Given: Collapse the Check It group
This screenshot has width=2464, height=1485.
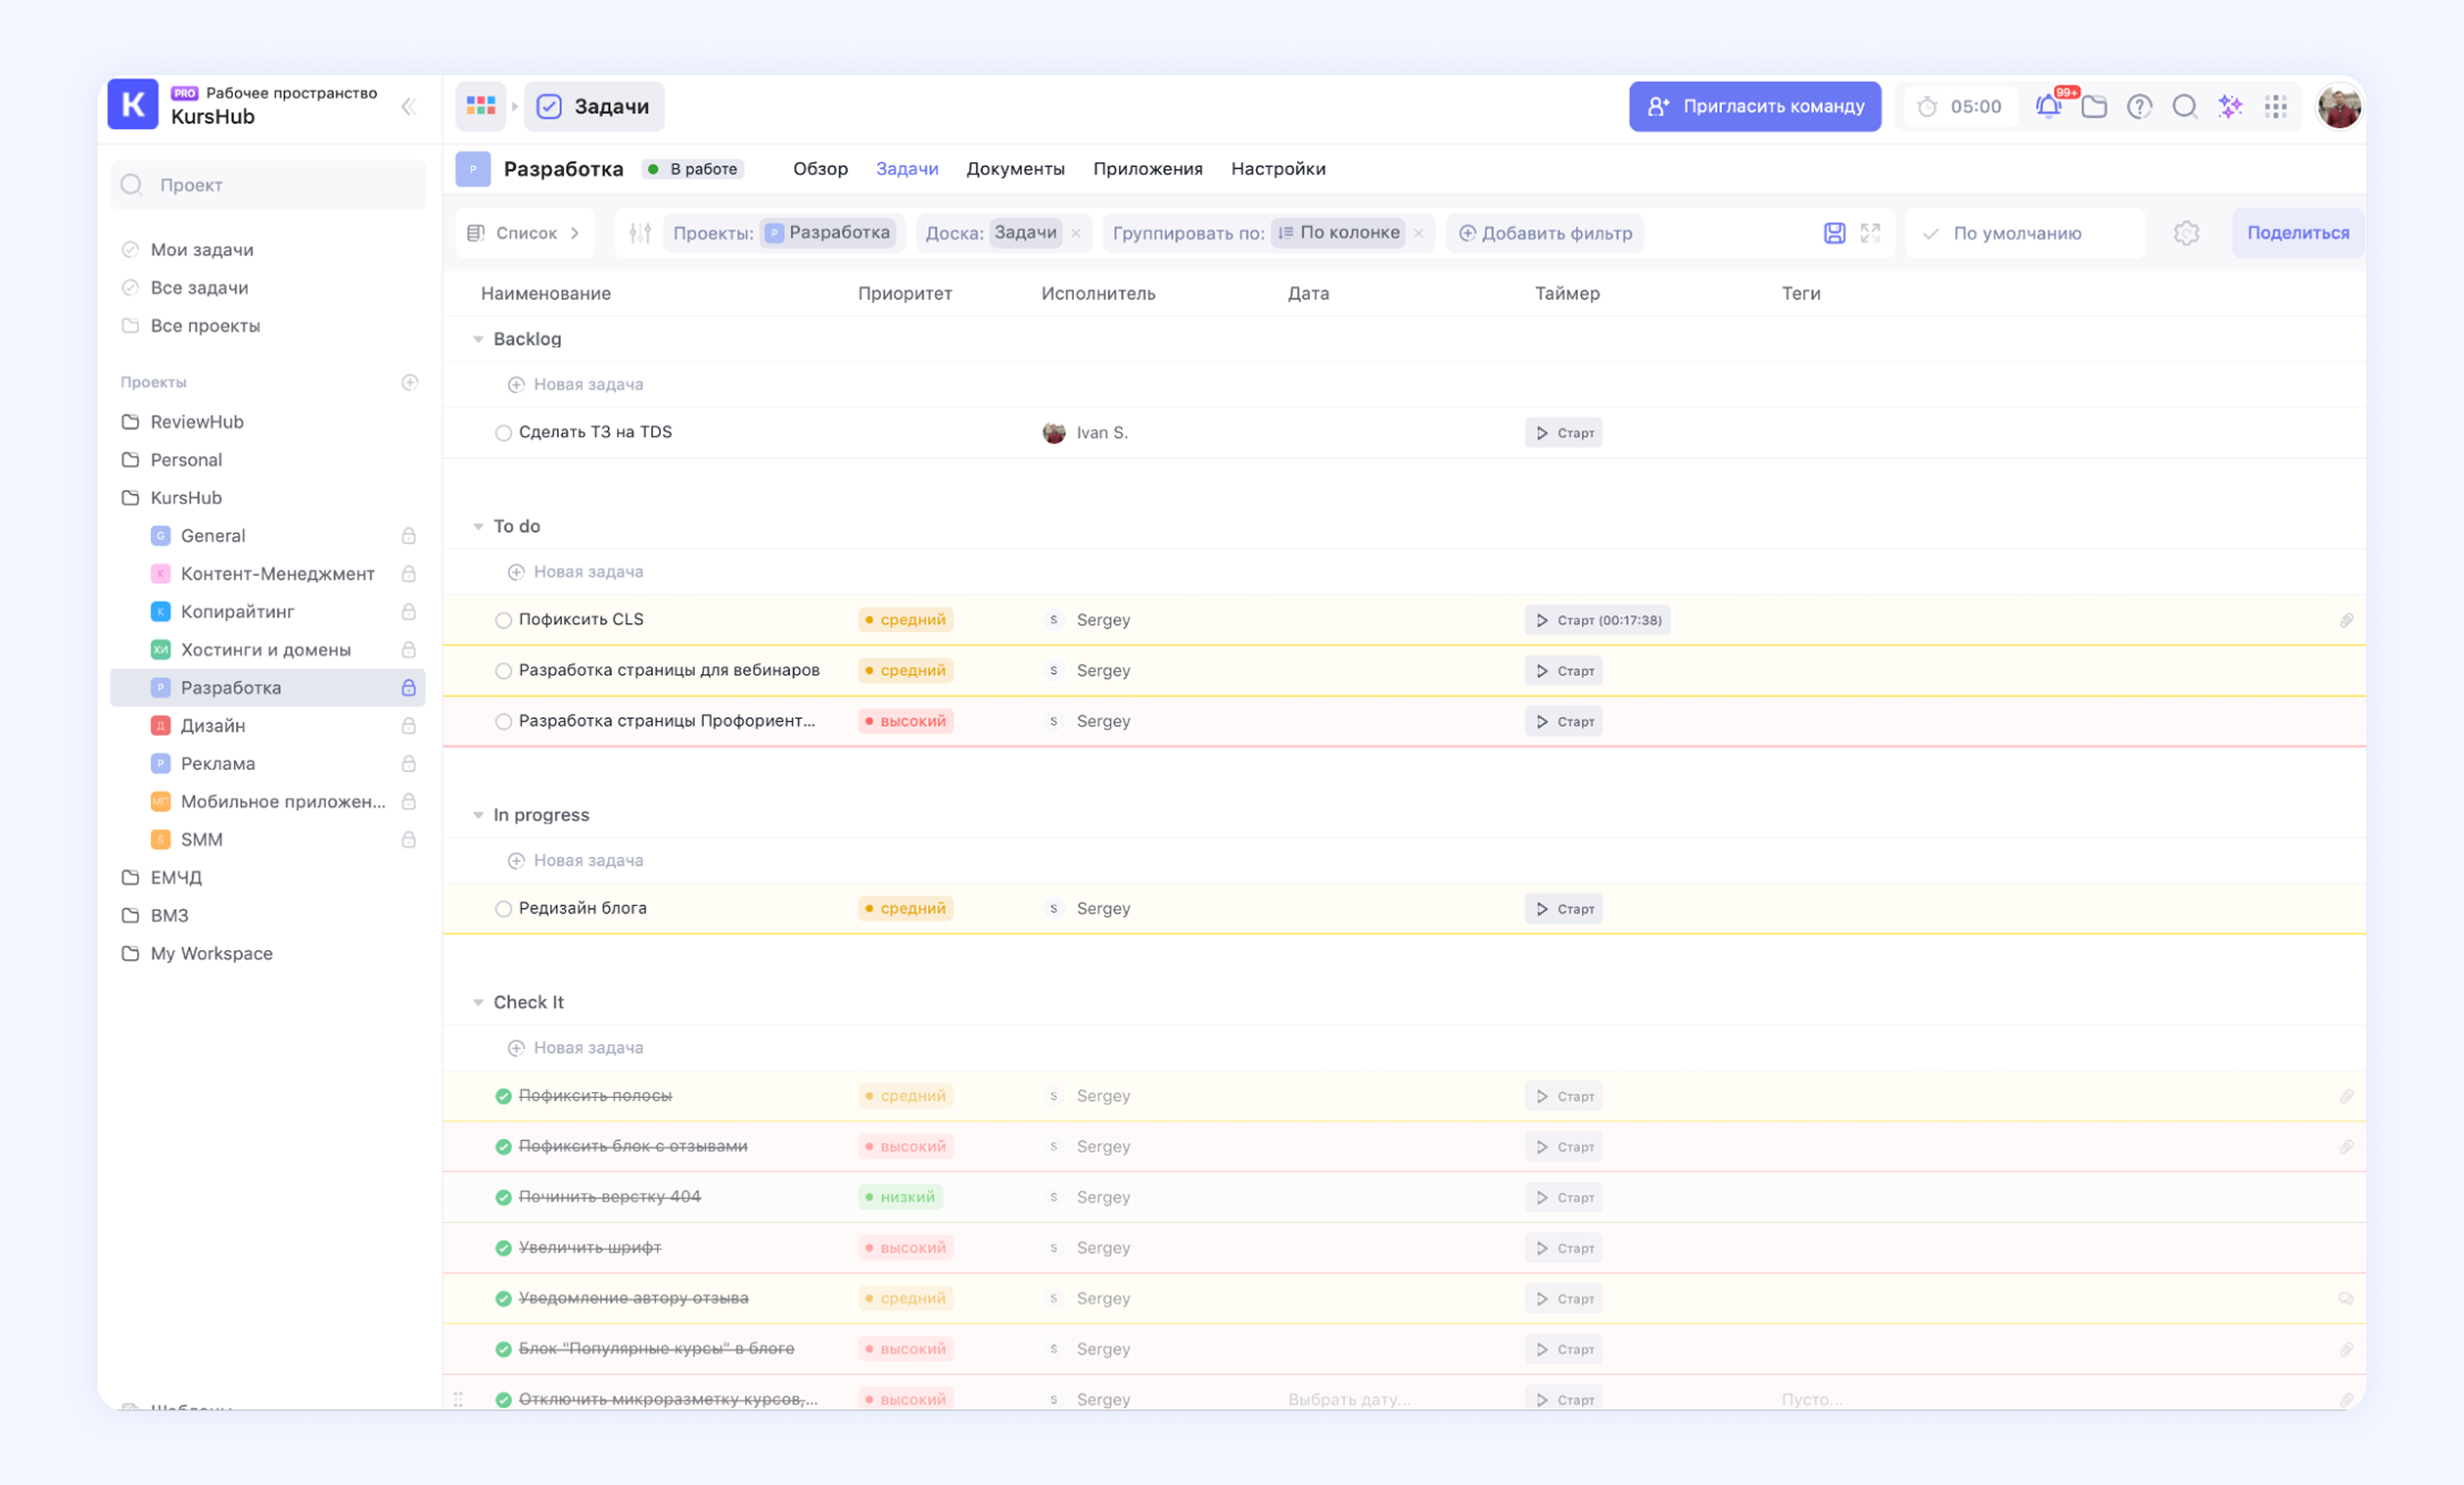Looking at the screenshot, I should coord(478,1002).
